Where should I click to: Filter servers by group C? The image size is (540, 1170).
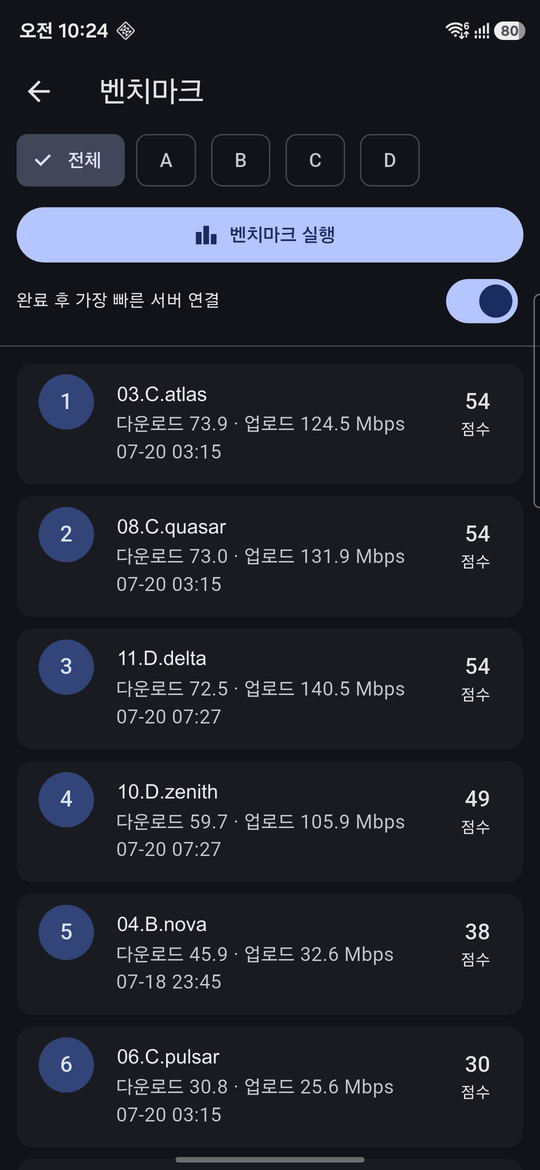tap(315, 160)
